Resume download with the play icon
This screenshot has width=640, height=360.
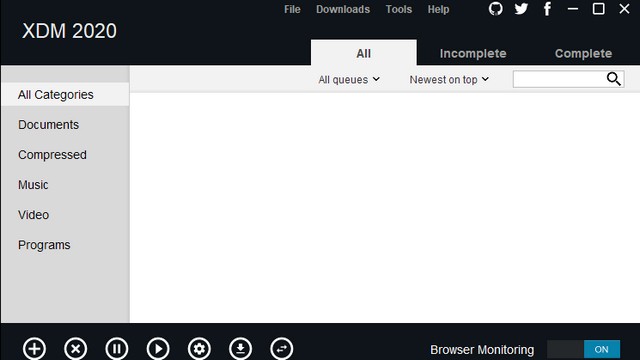tap(158, 349)
